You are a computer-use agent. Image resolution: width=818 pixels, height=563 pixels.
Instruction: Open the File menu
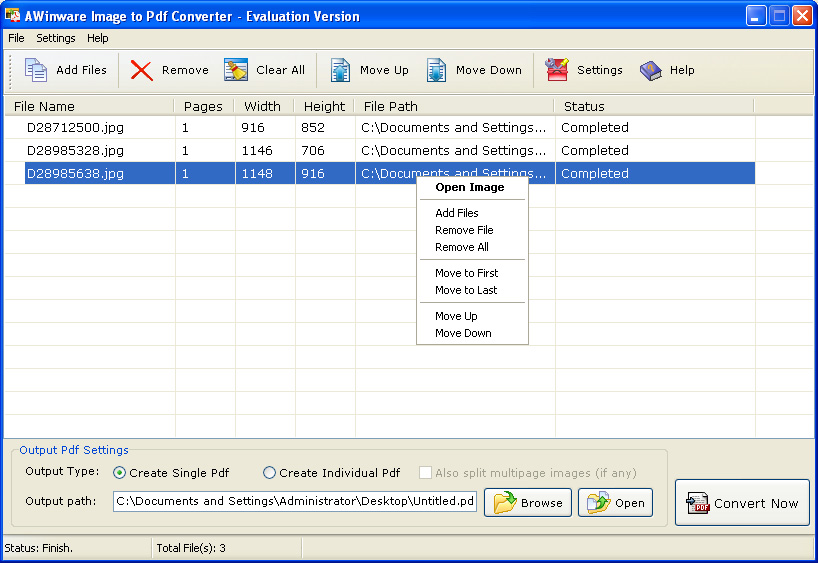(x=16, y=38)
